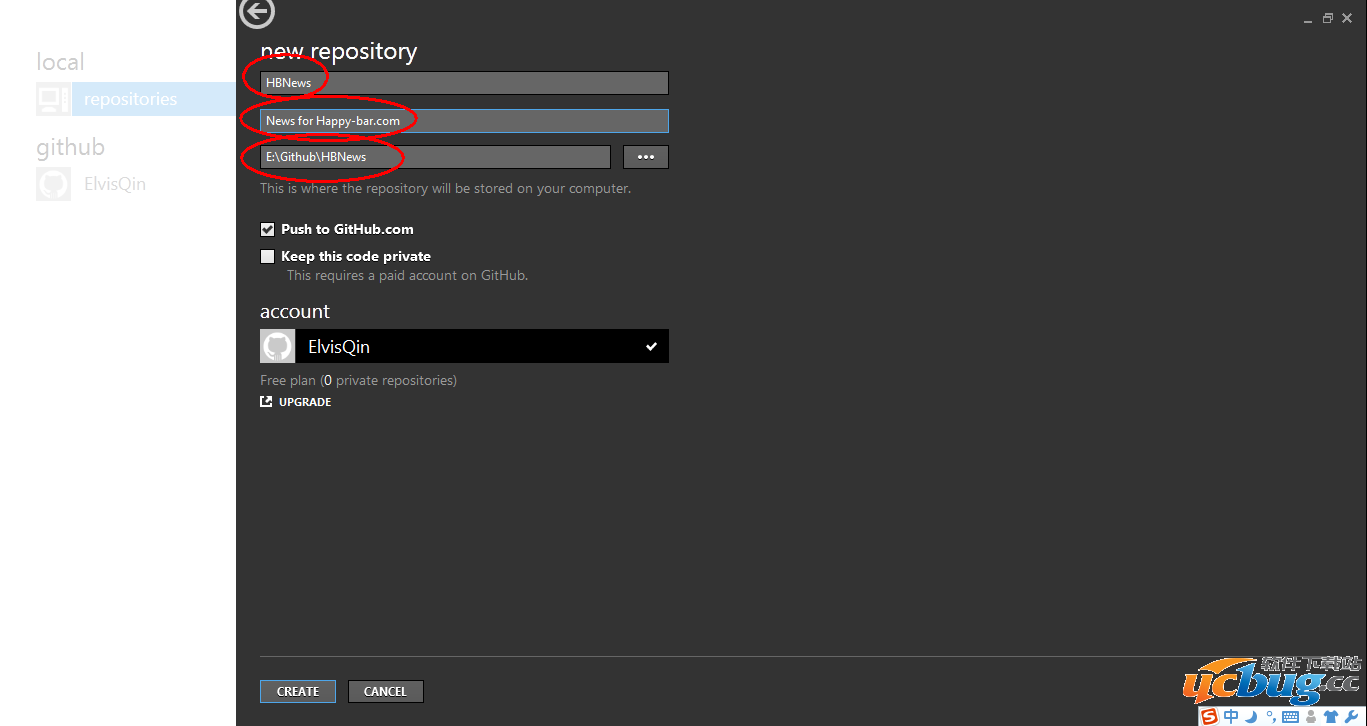The height and width of the screenshot is (726, 1367).
Task: Toggle the Chinese input mode icon
Action: 1231,716
